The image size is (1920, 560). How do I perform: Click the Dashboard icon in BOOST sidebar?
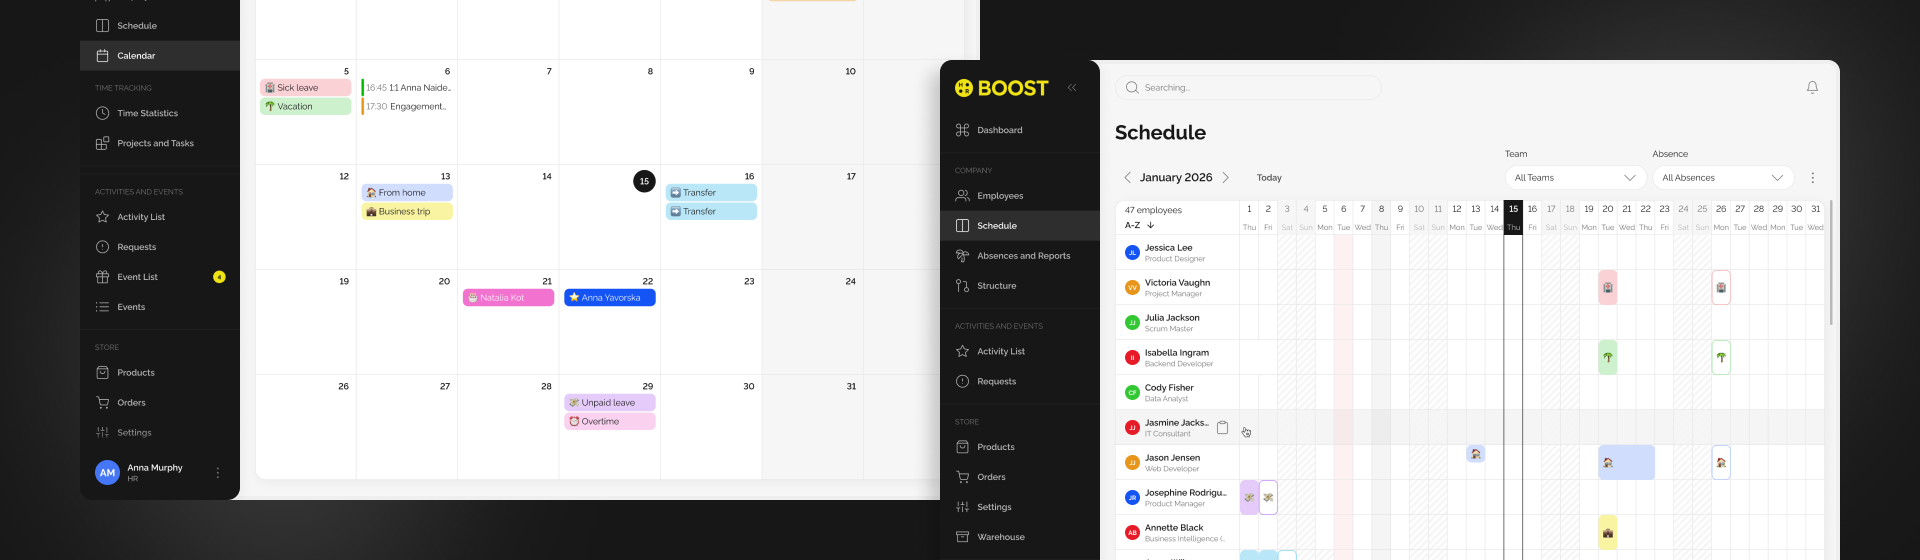[962, 130]
